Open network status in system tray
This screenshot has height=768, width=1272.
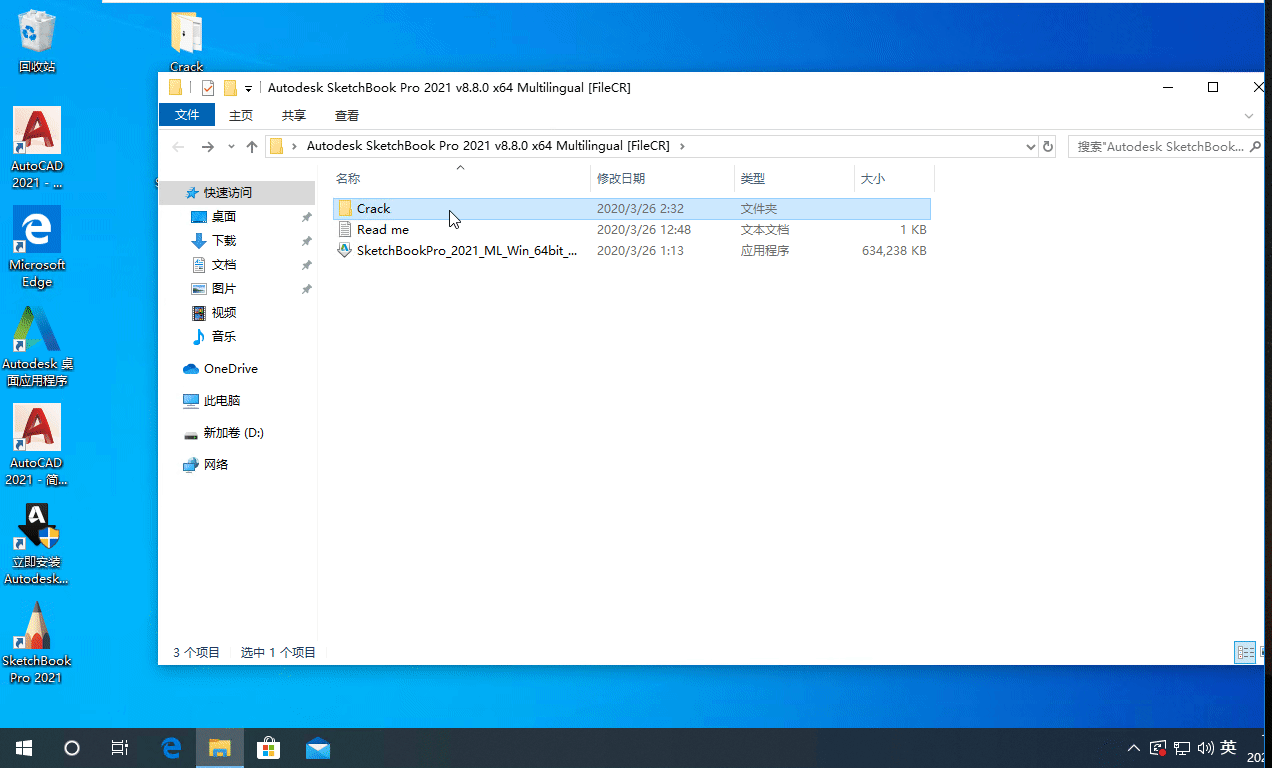tap(1182, 748)
